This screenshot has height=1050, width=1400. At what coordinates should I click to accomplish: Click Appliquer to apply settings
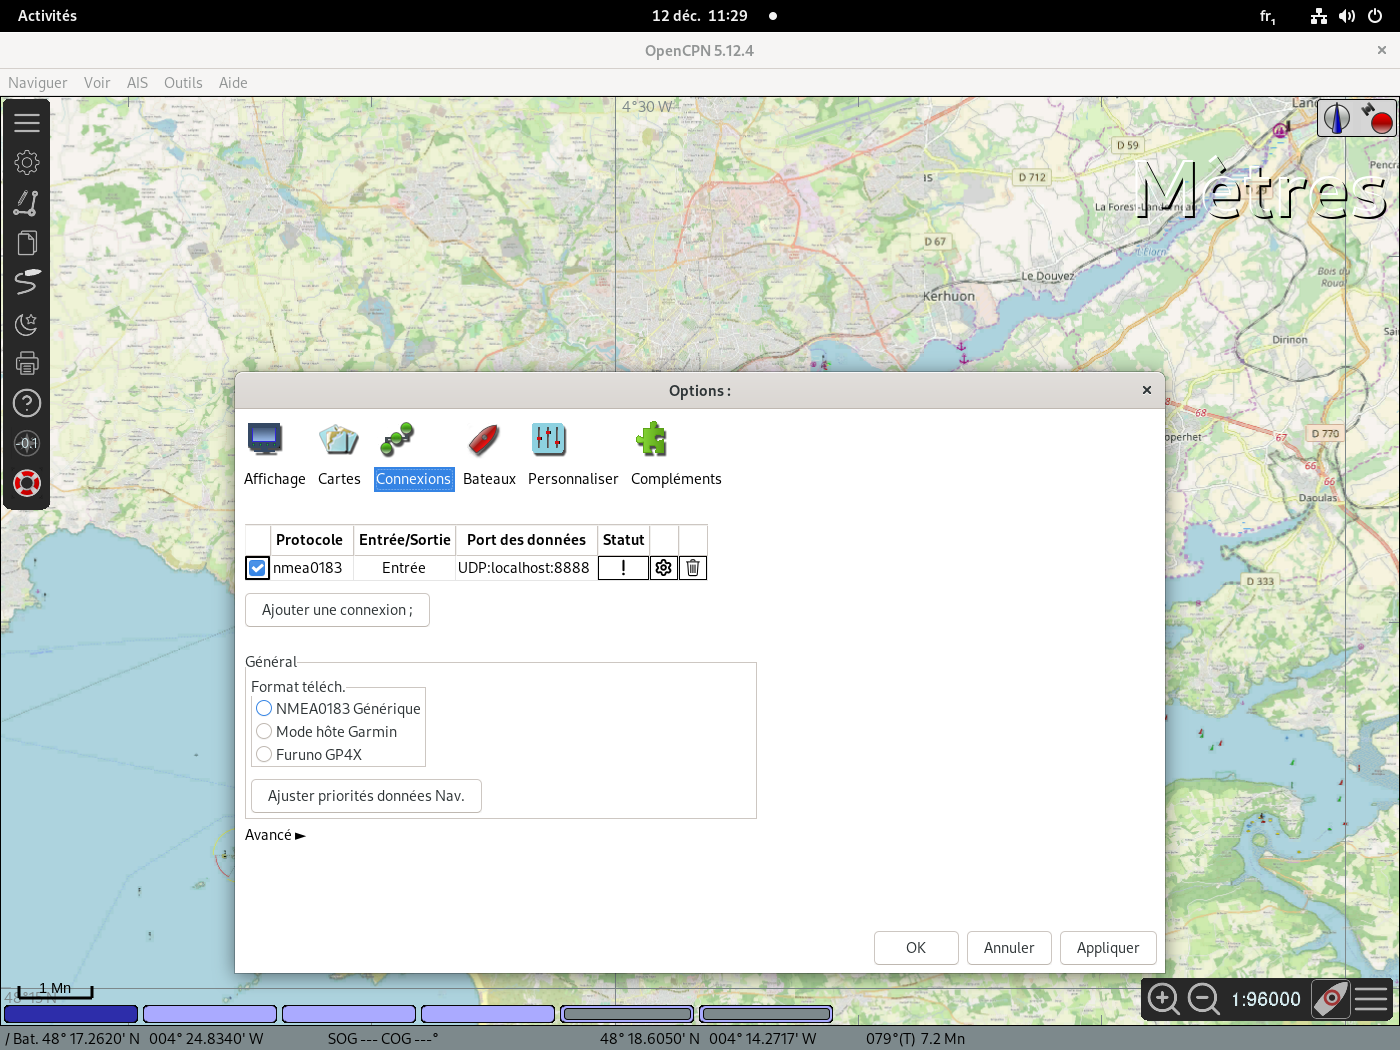pyautogui.click(x=1108, y=948)
